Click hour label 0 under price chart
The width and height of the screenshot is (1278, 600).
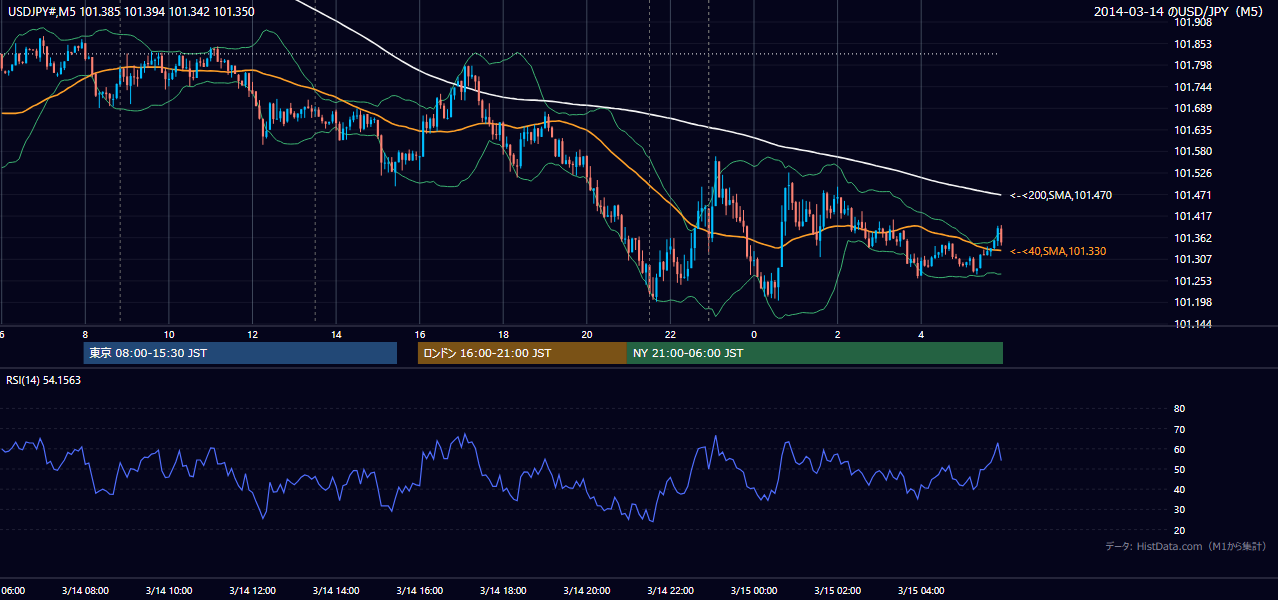(754, 334)
